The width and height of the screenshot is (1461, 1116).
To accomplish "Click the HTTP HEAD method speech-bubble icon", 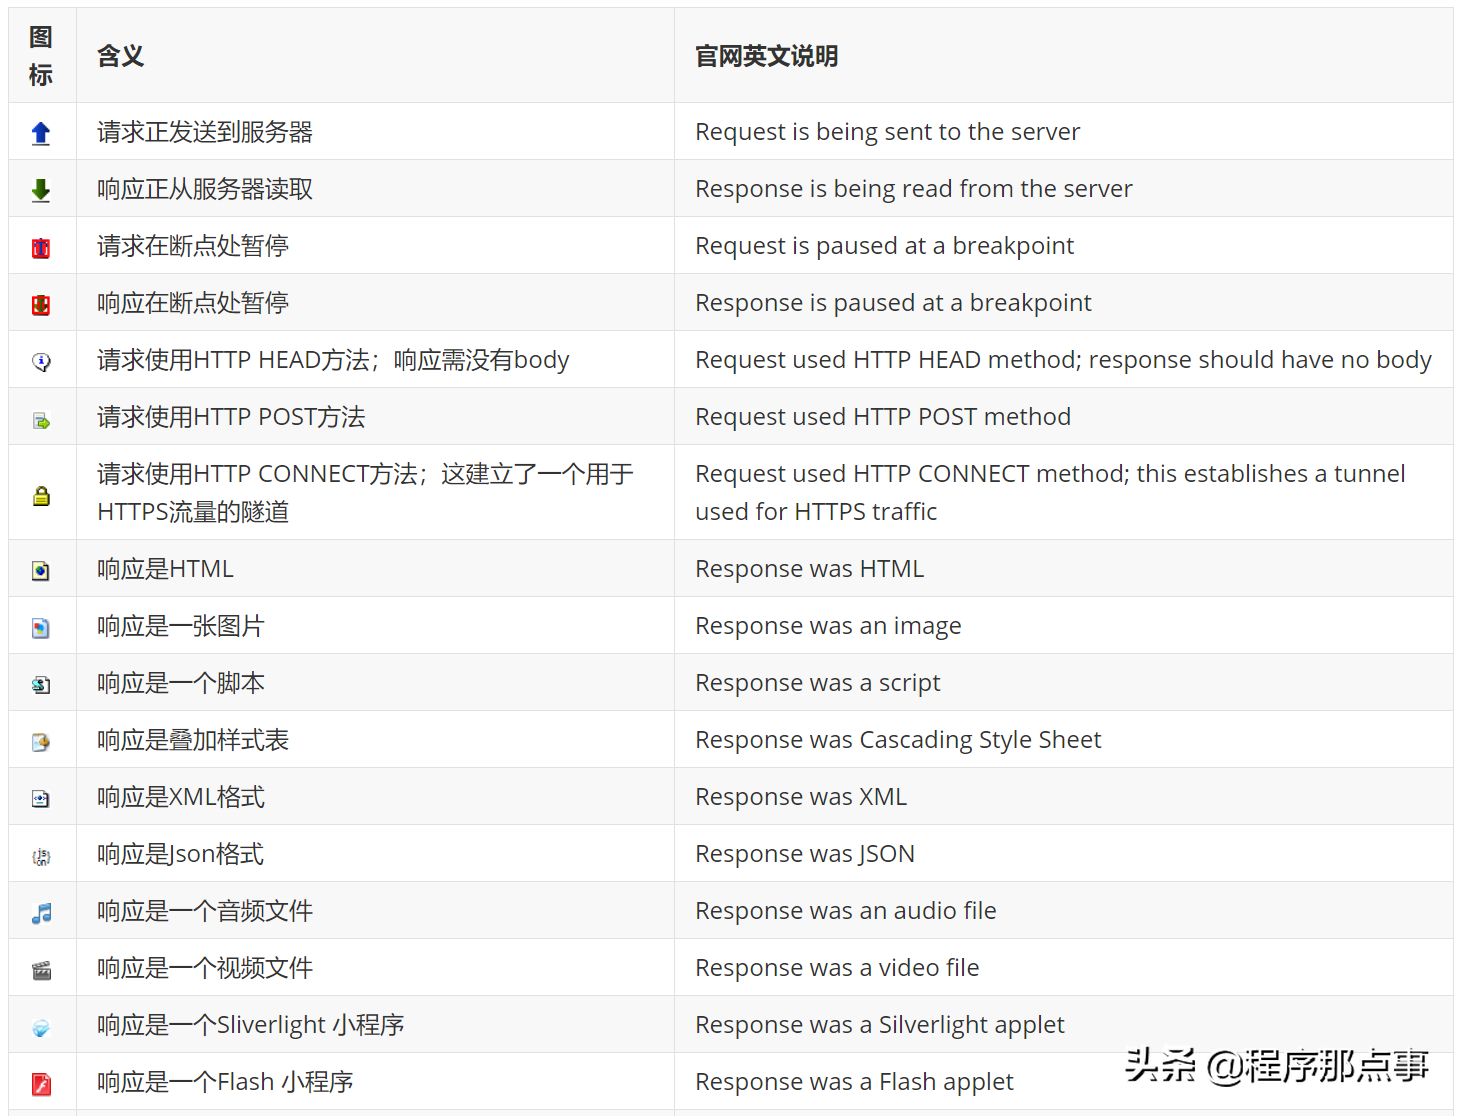I will 41,360.
